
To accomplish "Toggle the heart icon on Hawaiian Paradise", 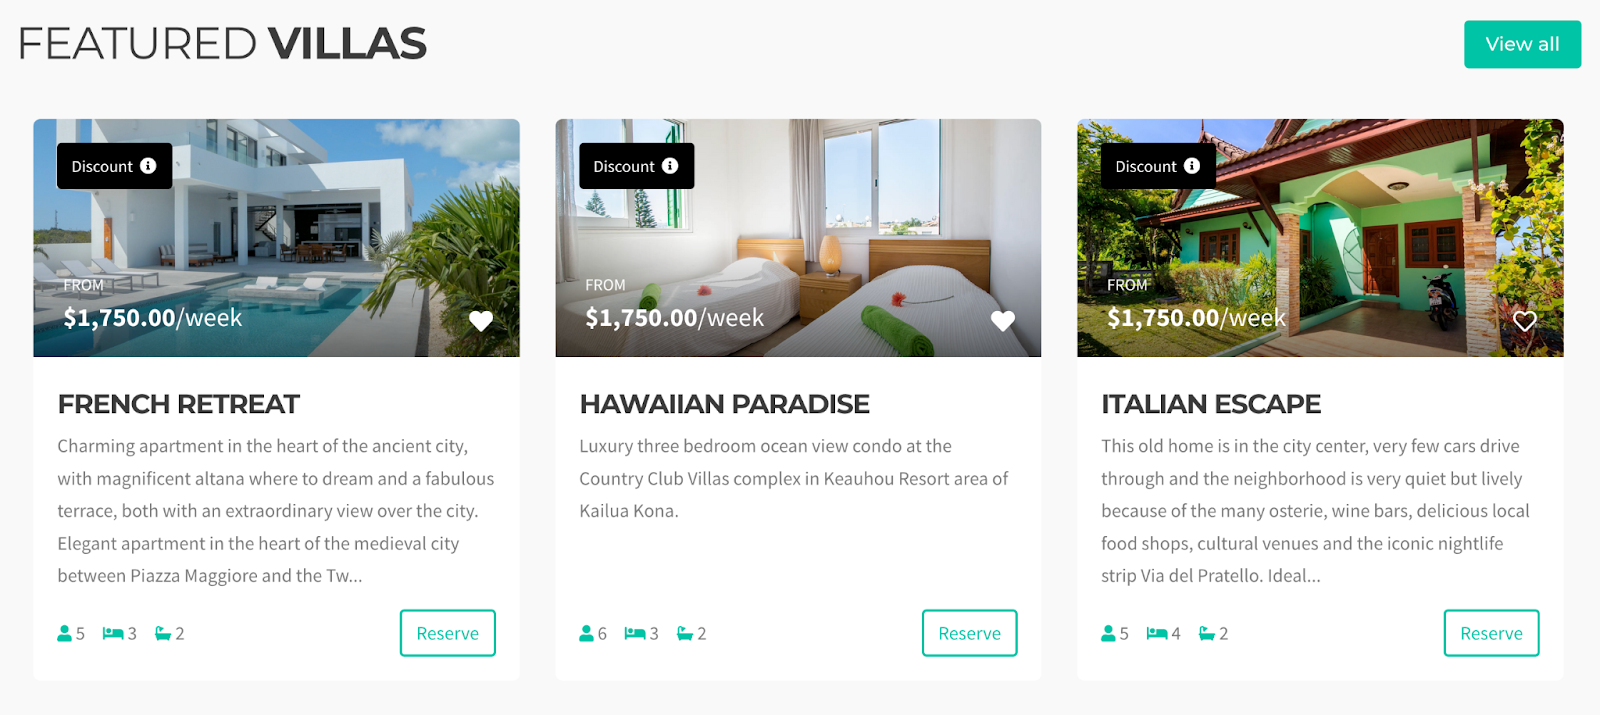I will click(1003, 321).
